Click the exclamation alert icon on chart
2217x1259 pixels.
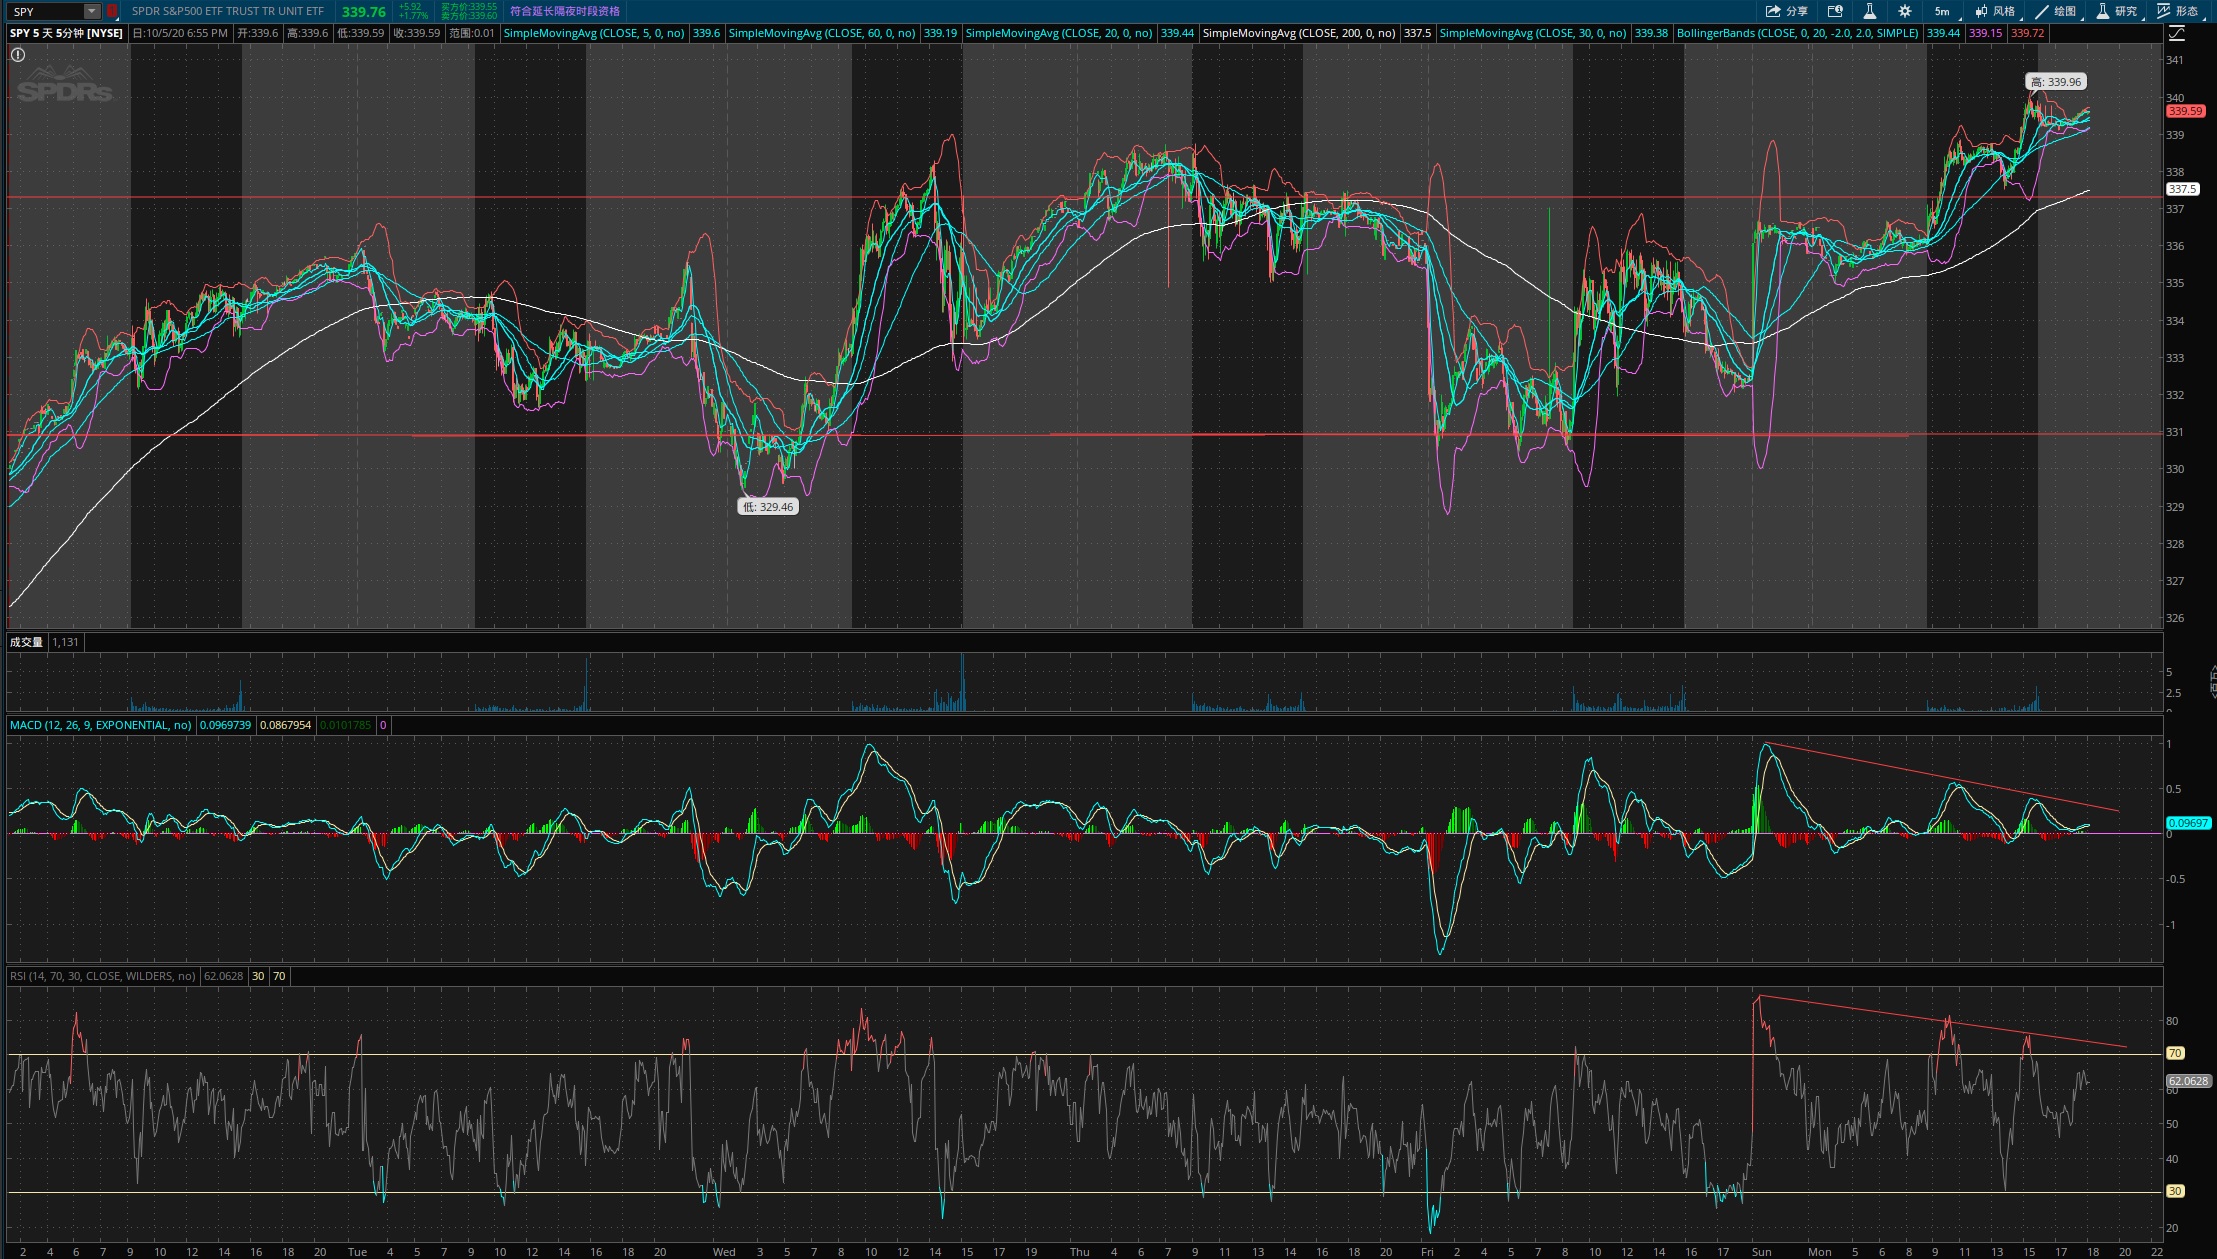point(18,55)
